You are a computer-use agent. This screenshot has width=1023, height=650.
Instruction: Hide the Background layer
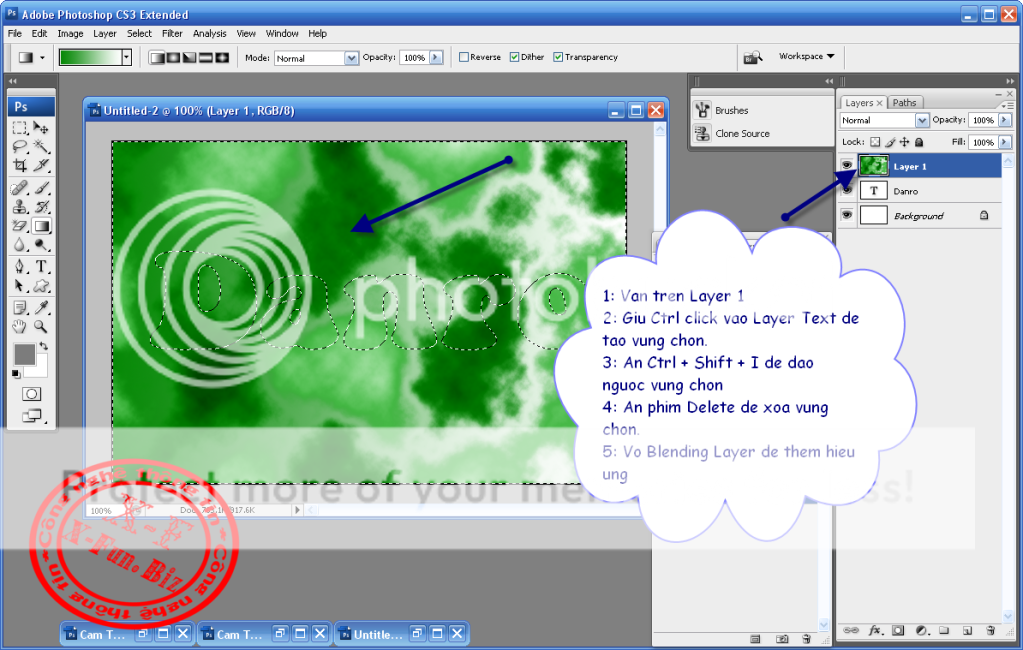tap(847, 215)
